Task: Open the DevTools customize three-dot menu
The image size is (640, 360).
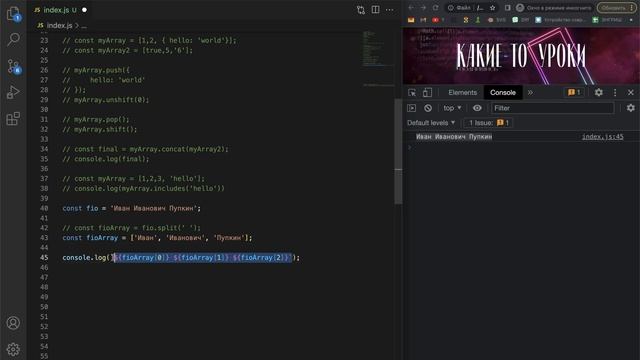Action: pyautogui.click(x=615, y=93)
